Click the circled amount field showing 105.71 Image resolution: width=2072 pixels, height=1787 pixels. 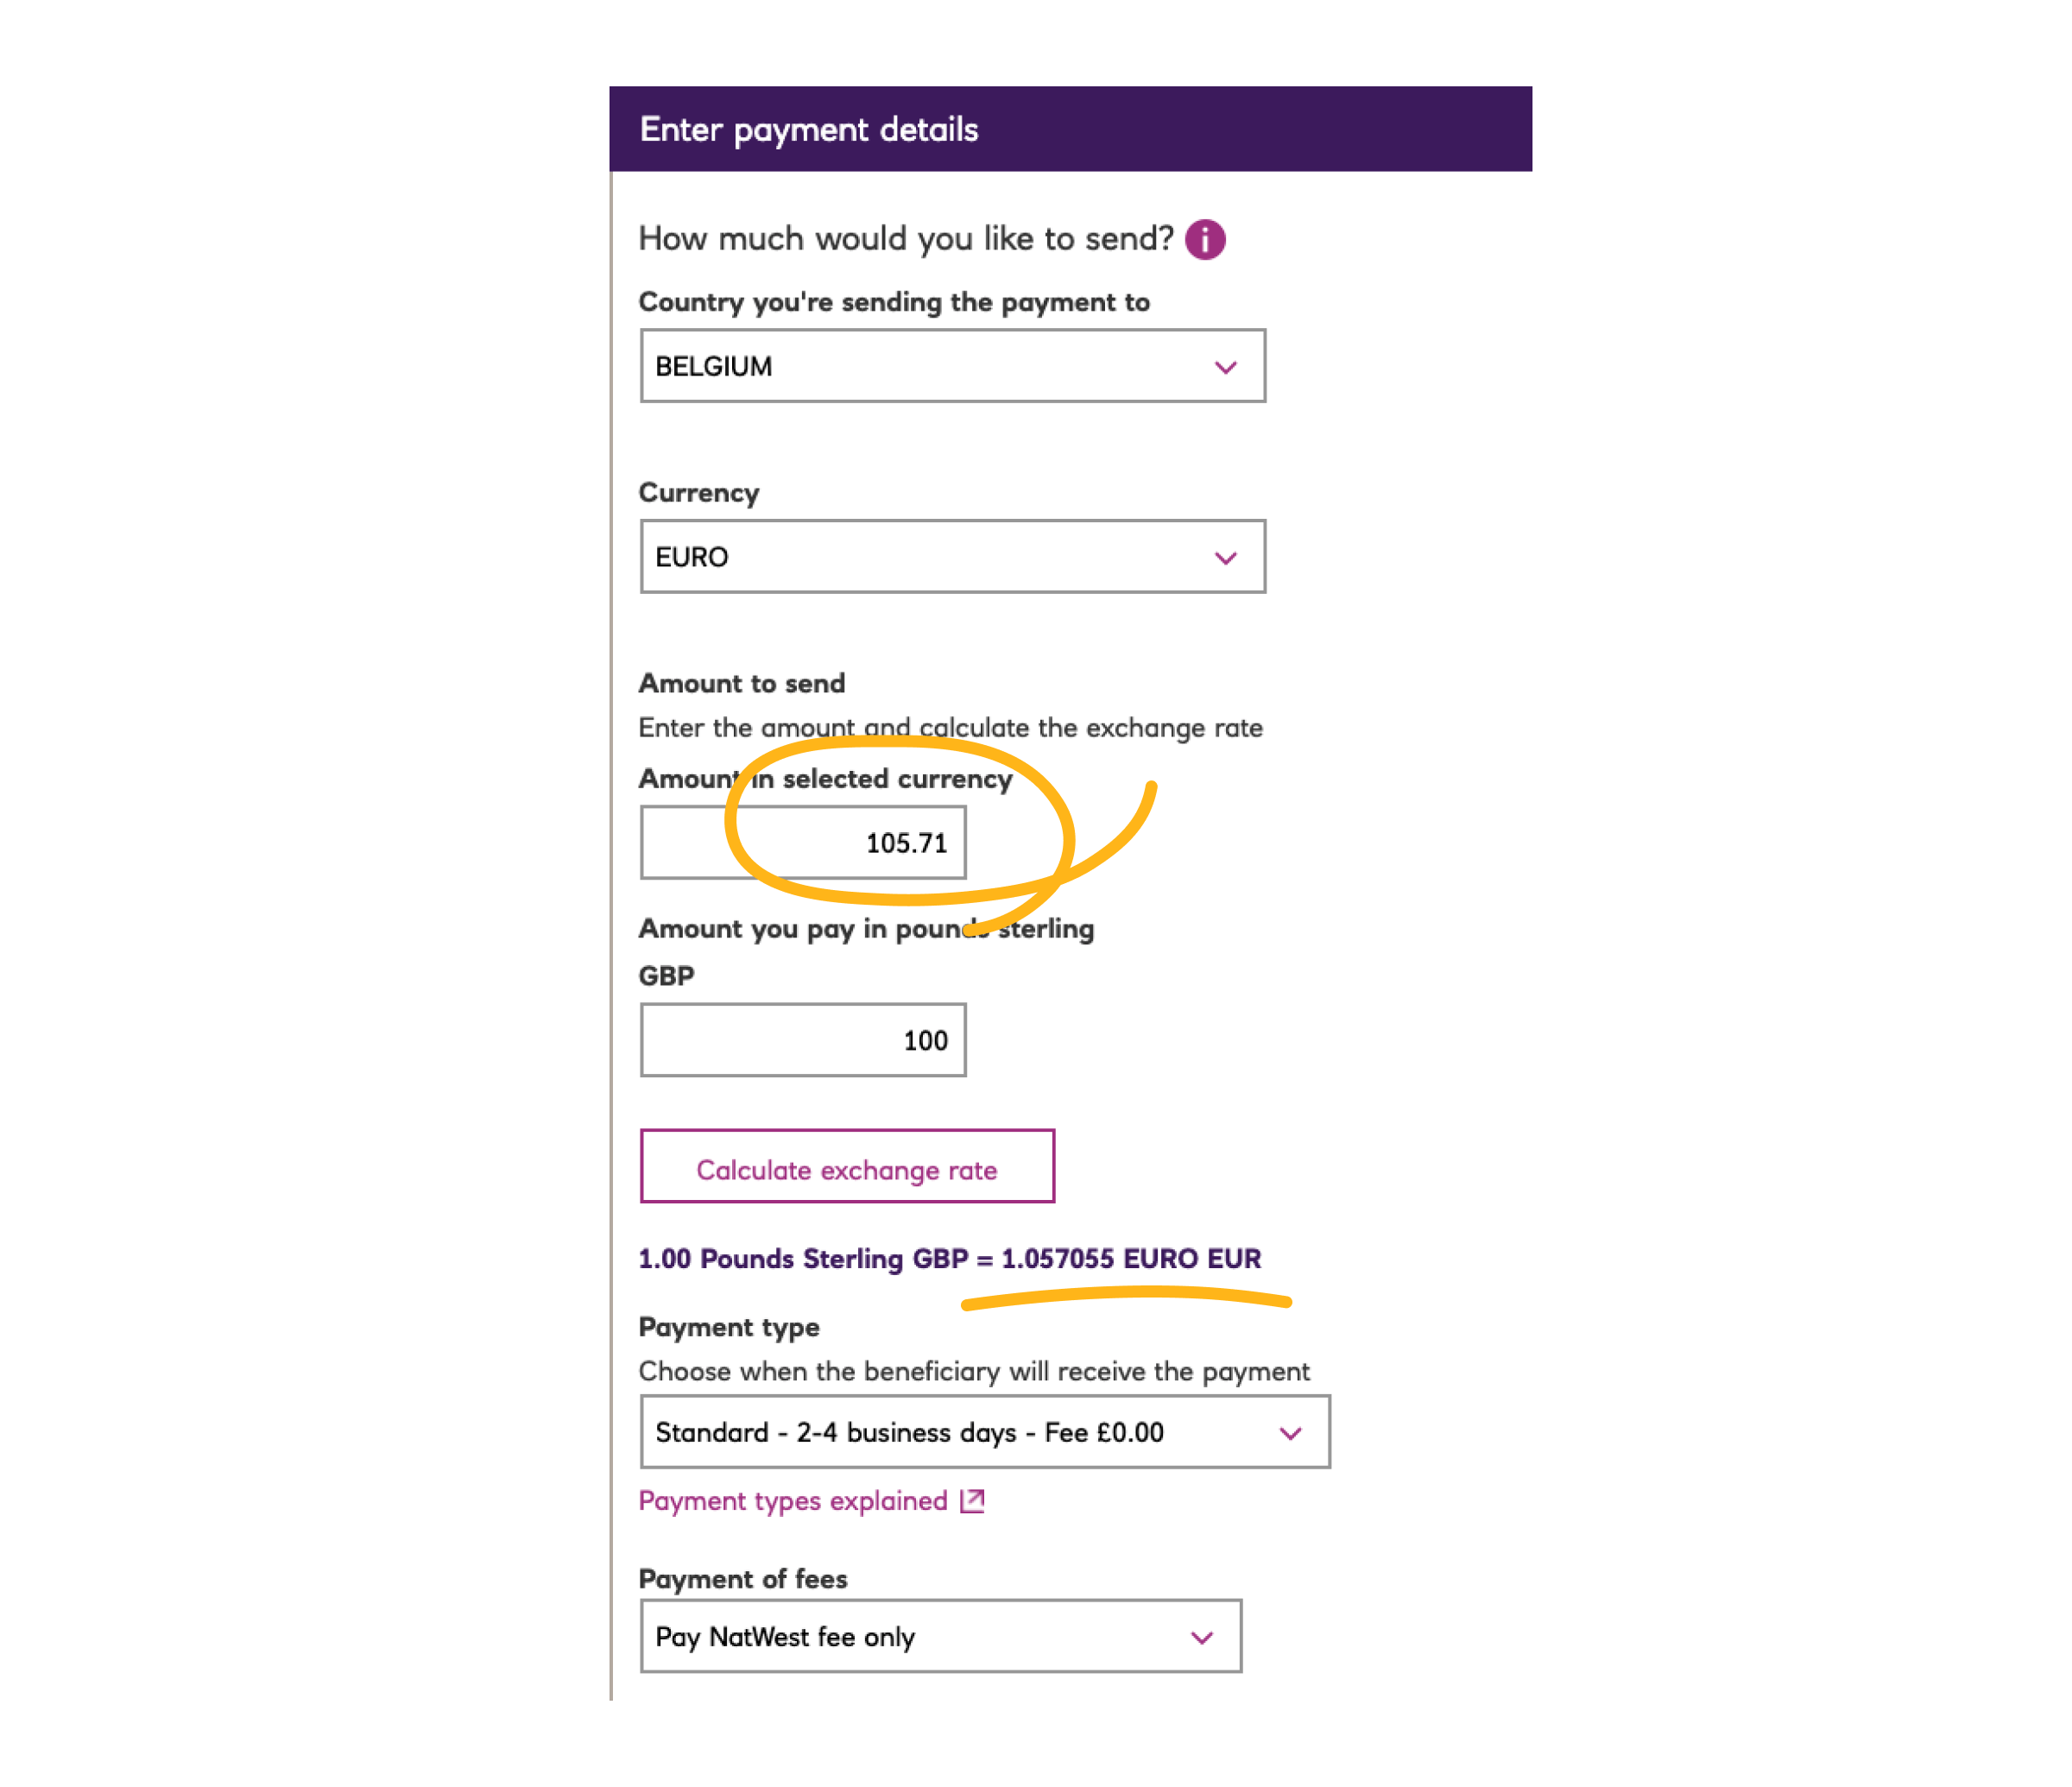coord(803,842)
